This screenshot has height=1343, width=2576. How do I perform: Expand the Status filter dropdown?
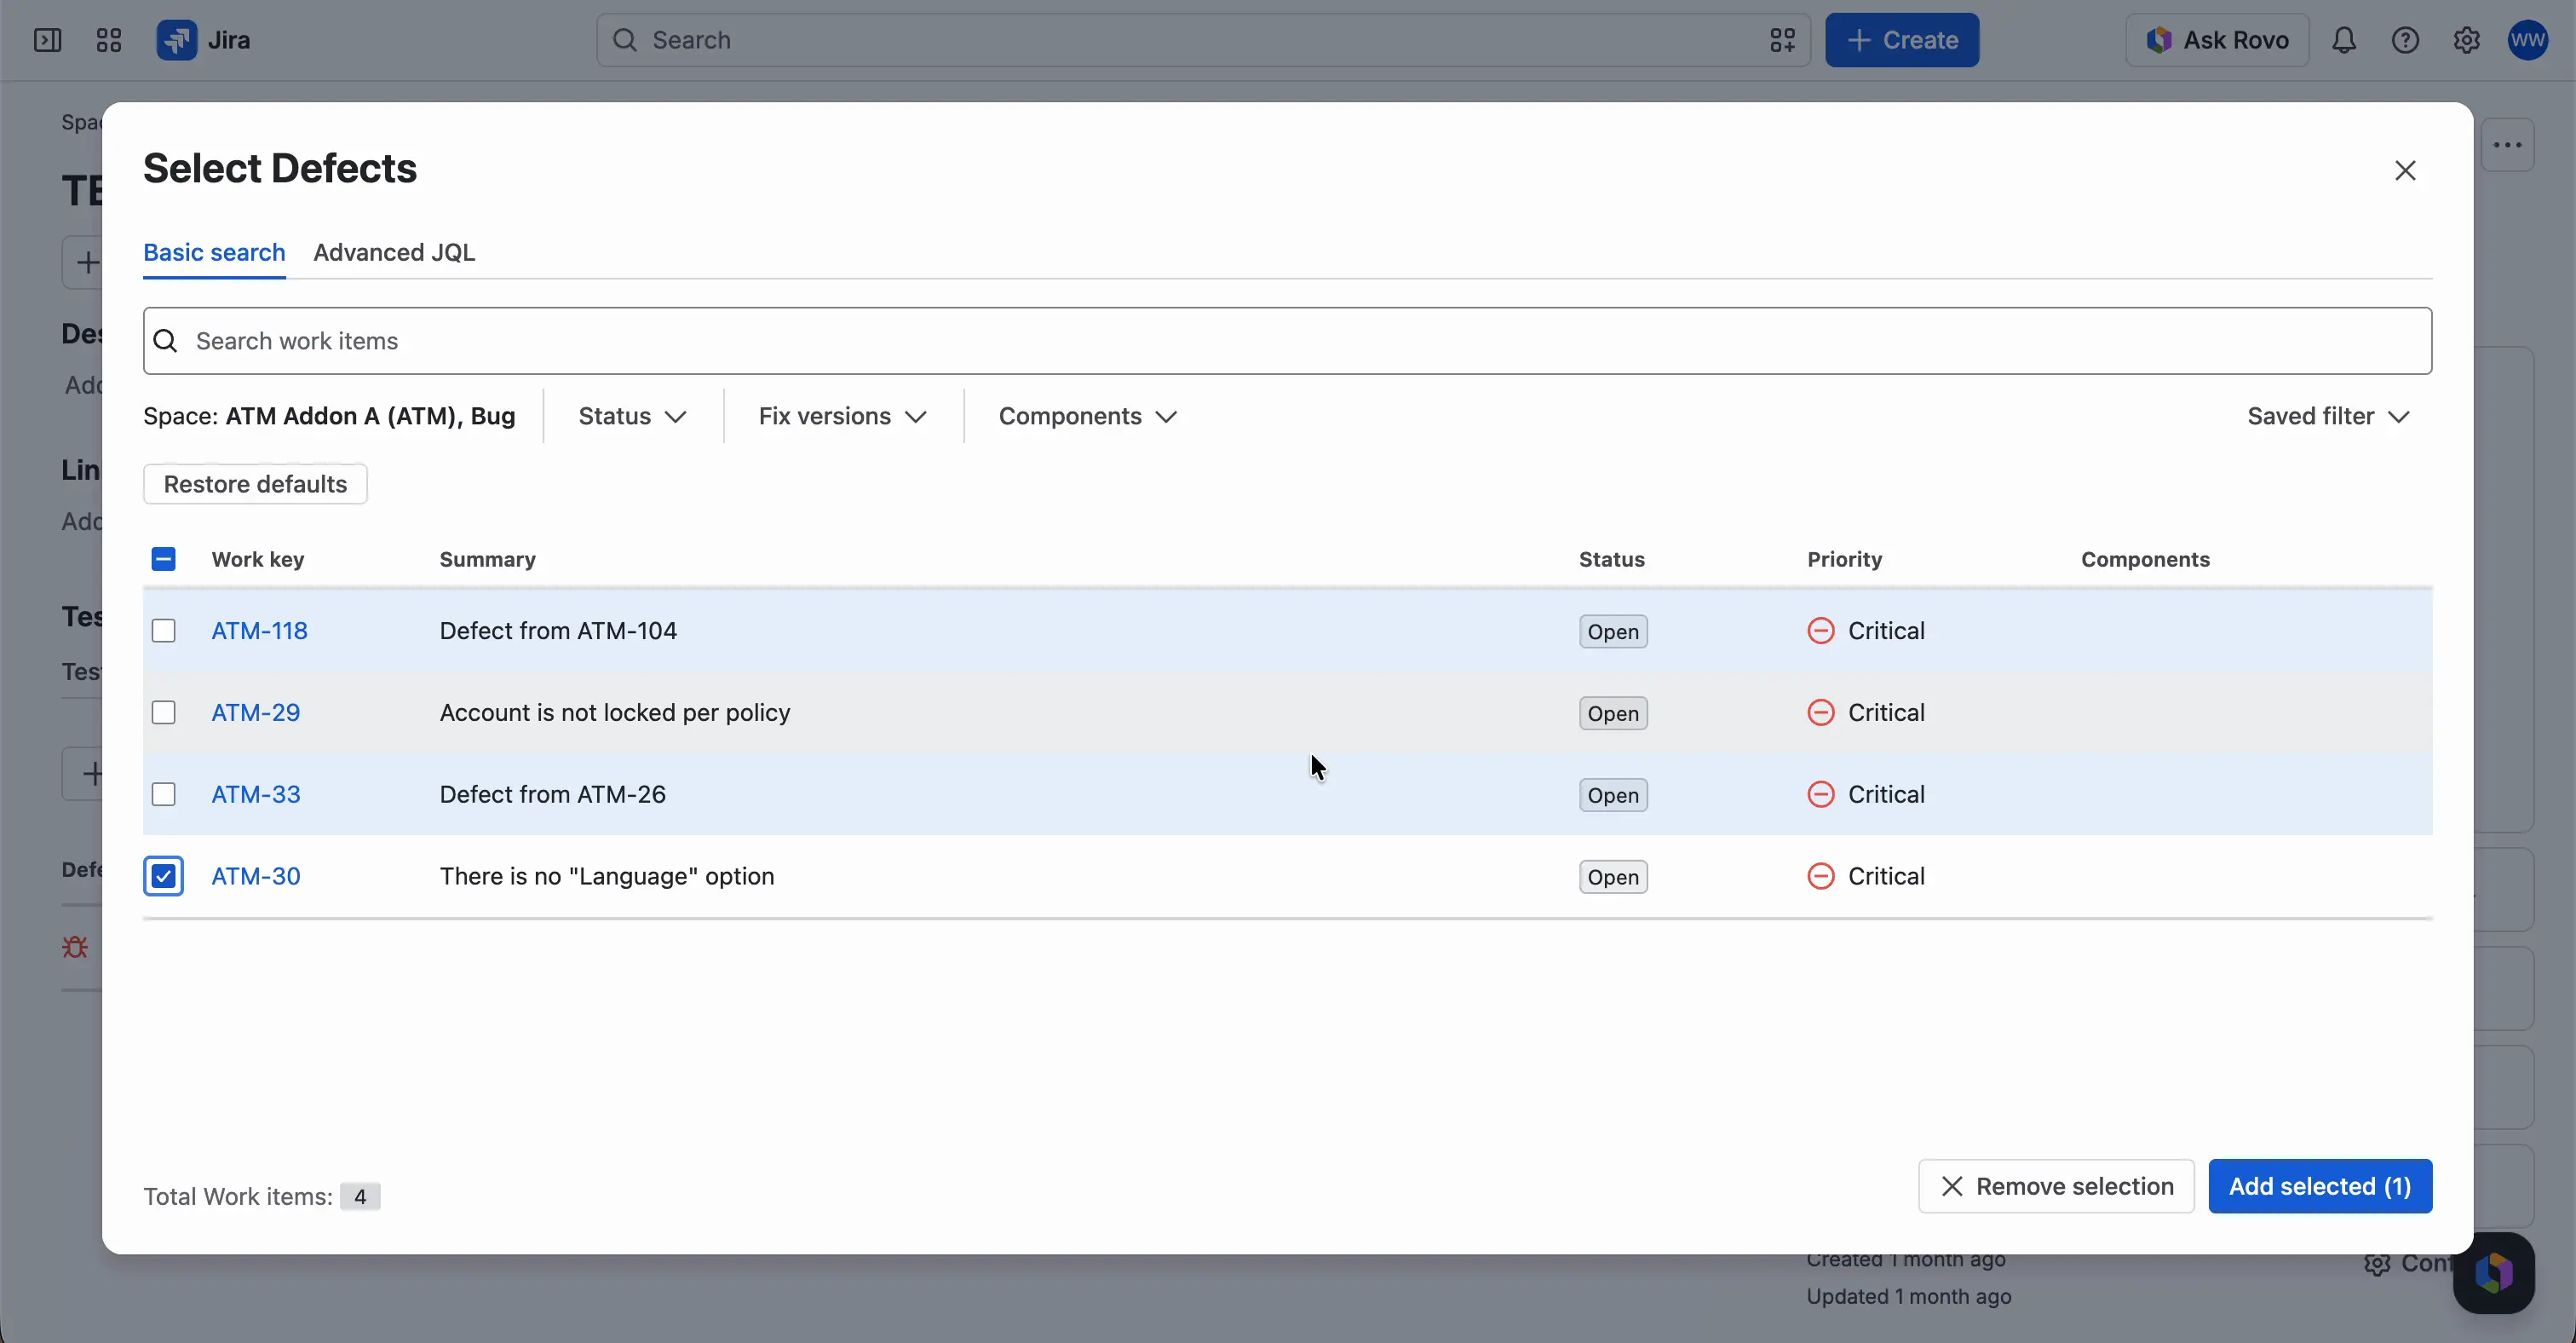click(632, 416)
